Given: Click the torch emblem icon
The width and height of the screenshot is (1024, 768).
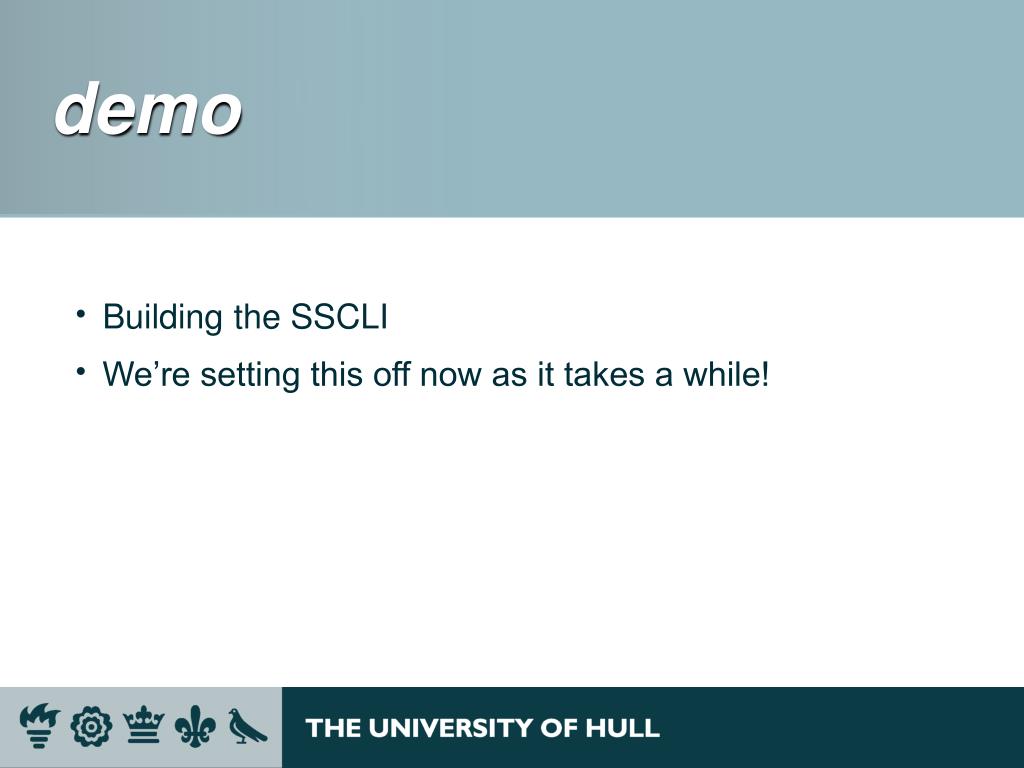Looking at the screenshot, I should pos(39,726).
